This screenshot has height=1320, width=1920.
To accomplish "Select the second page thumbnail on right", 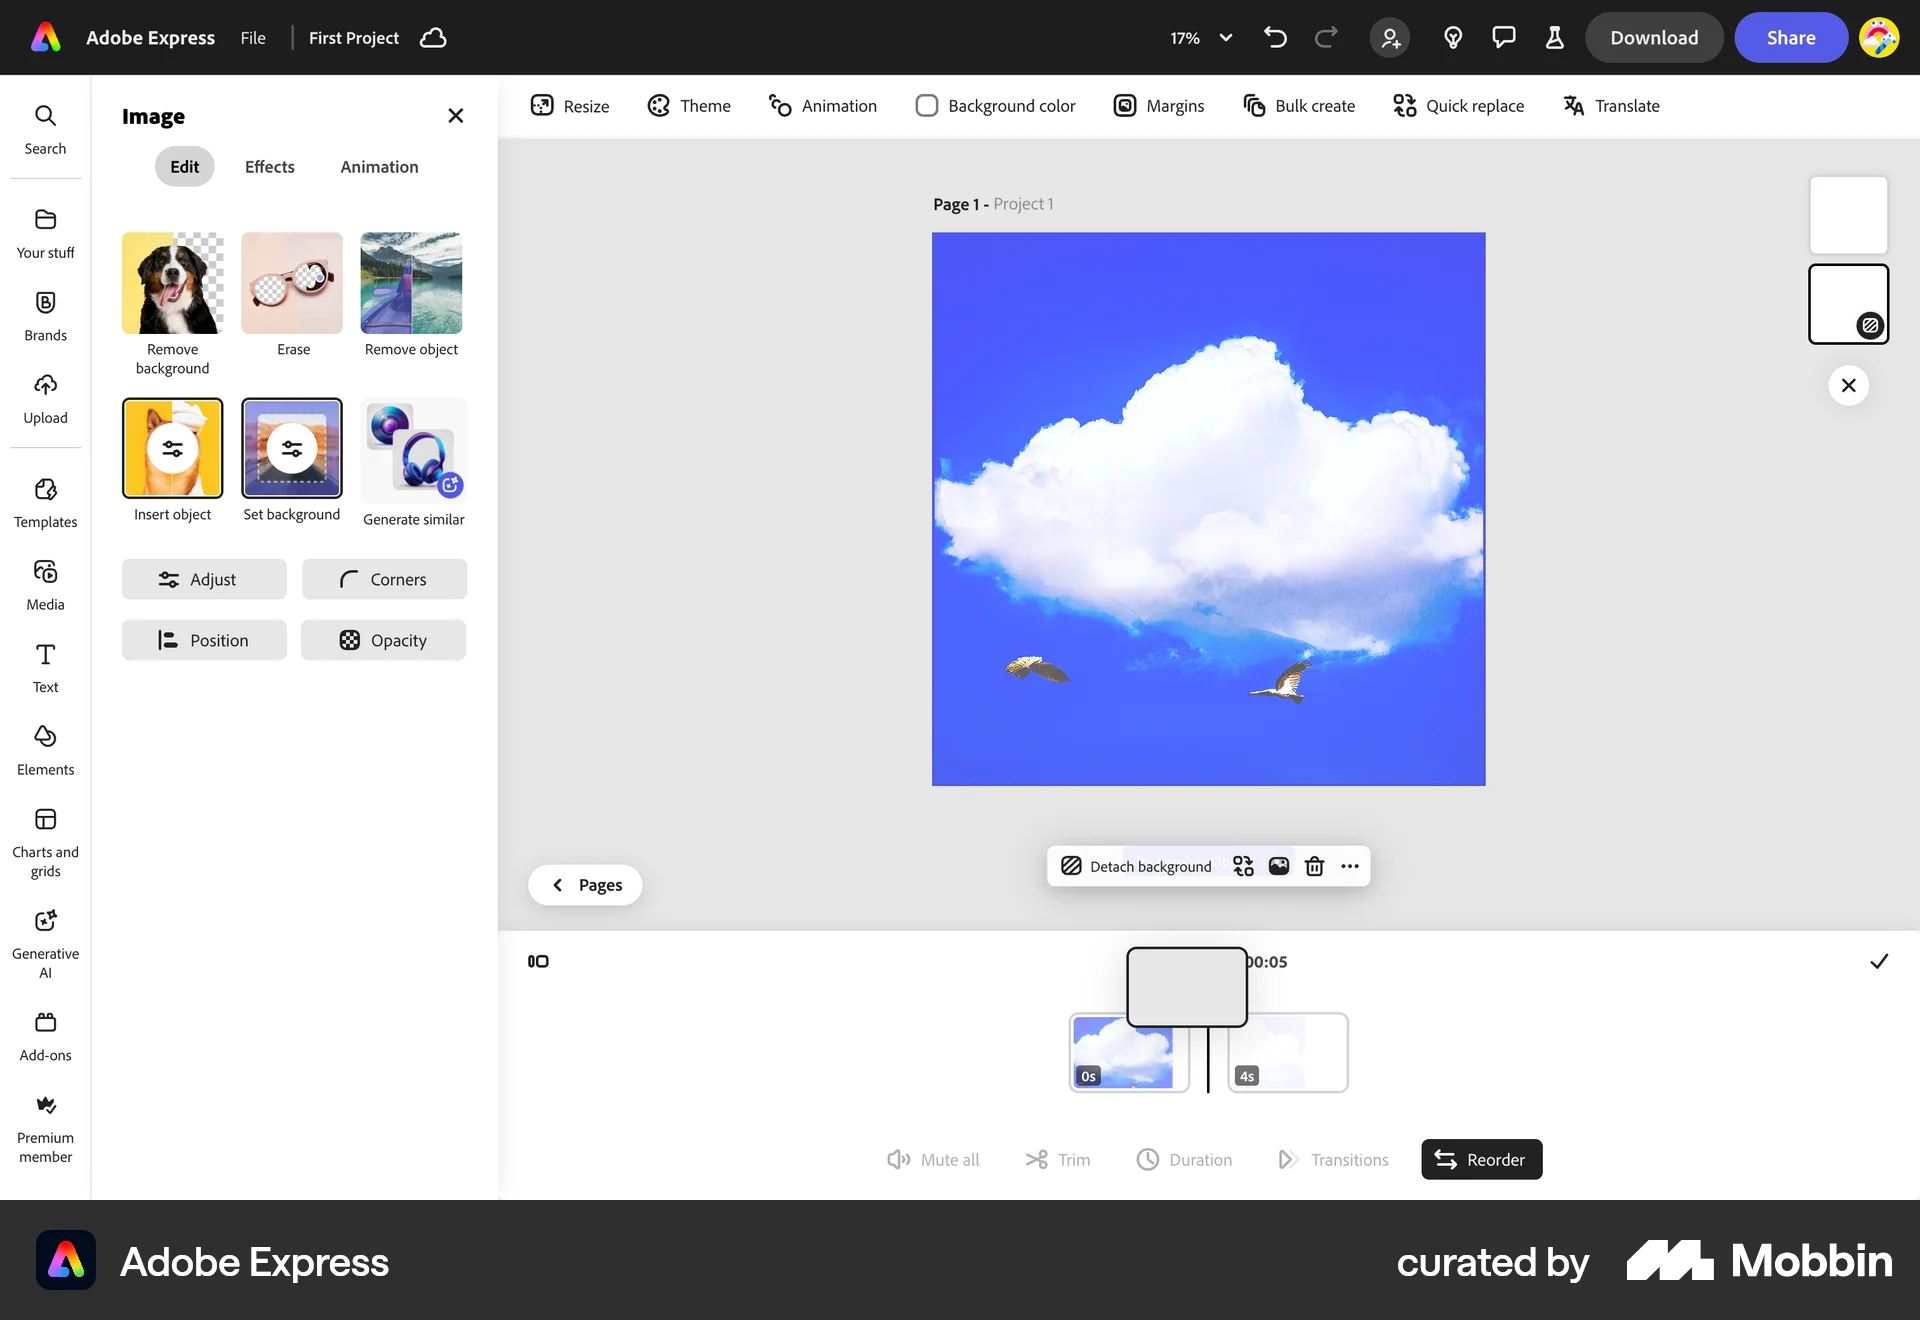I will 1848,303.
